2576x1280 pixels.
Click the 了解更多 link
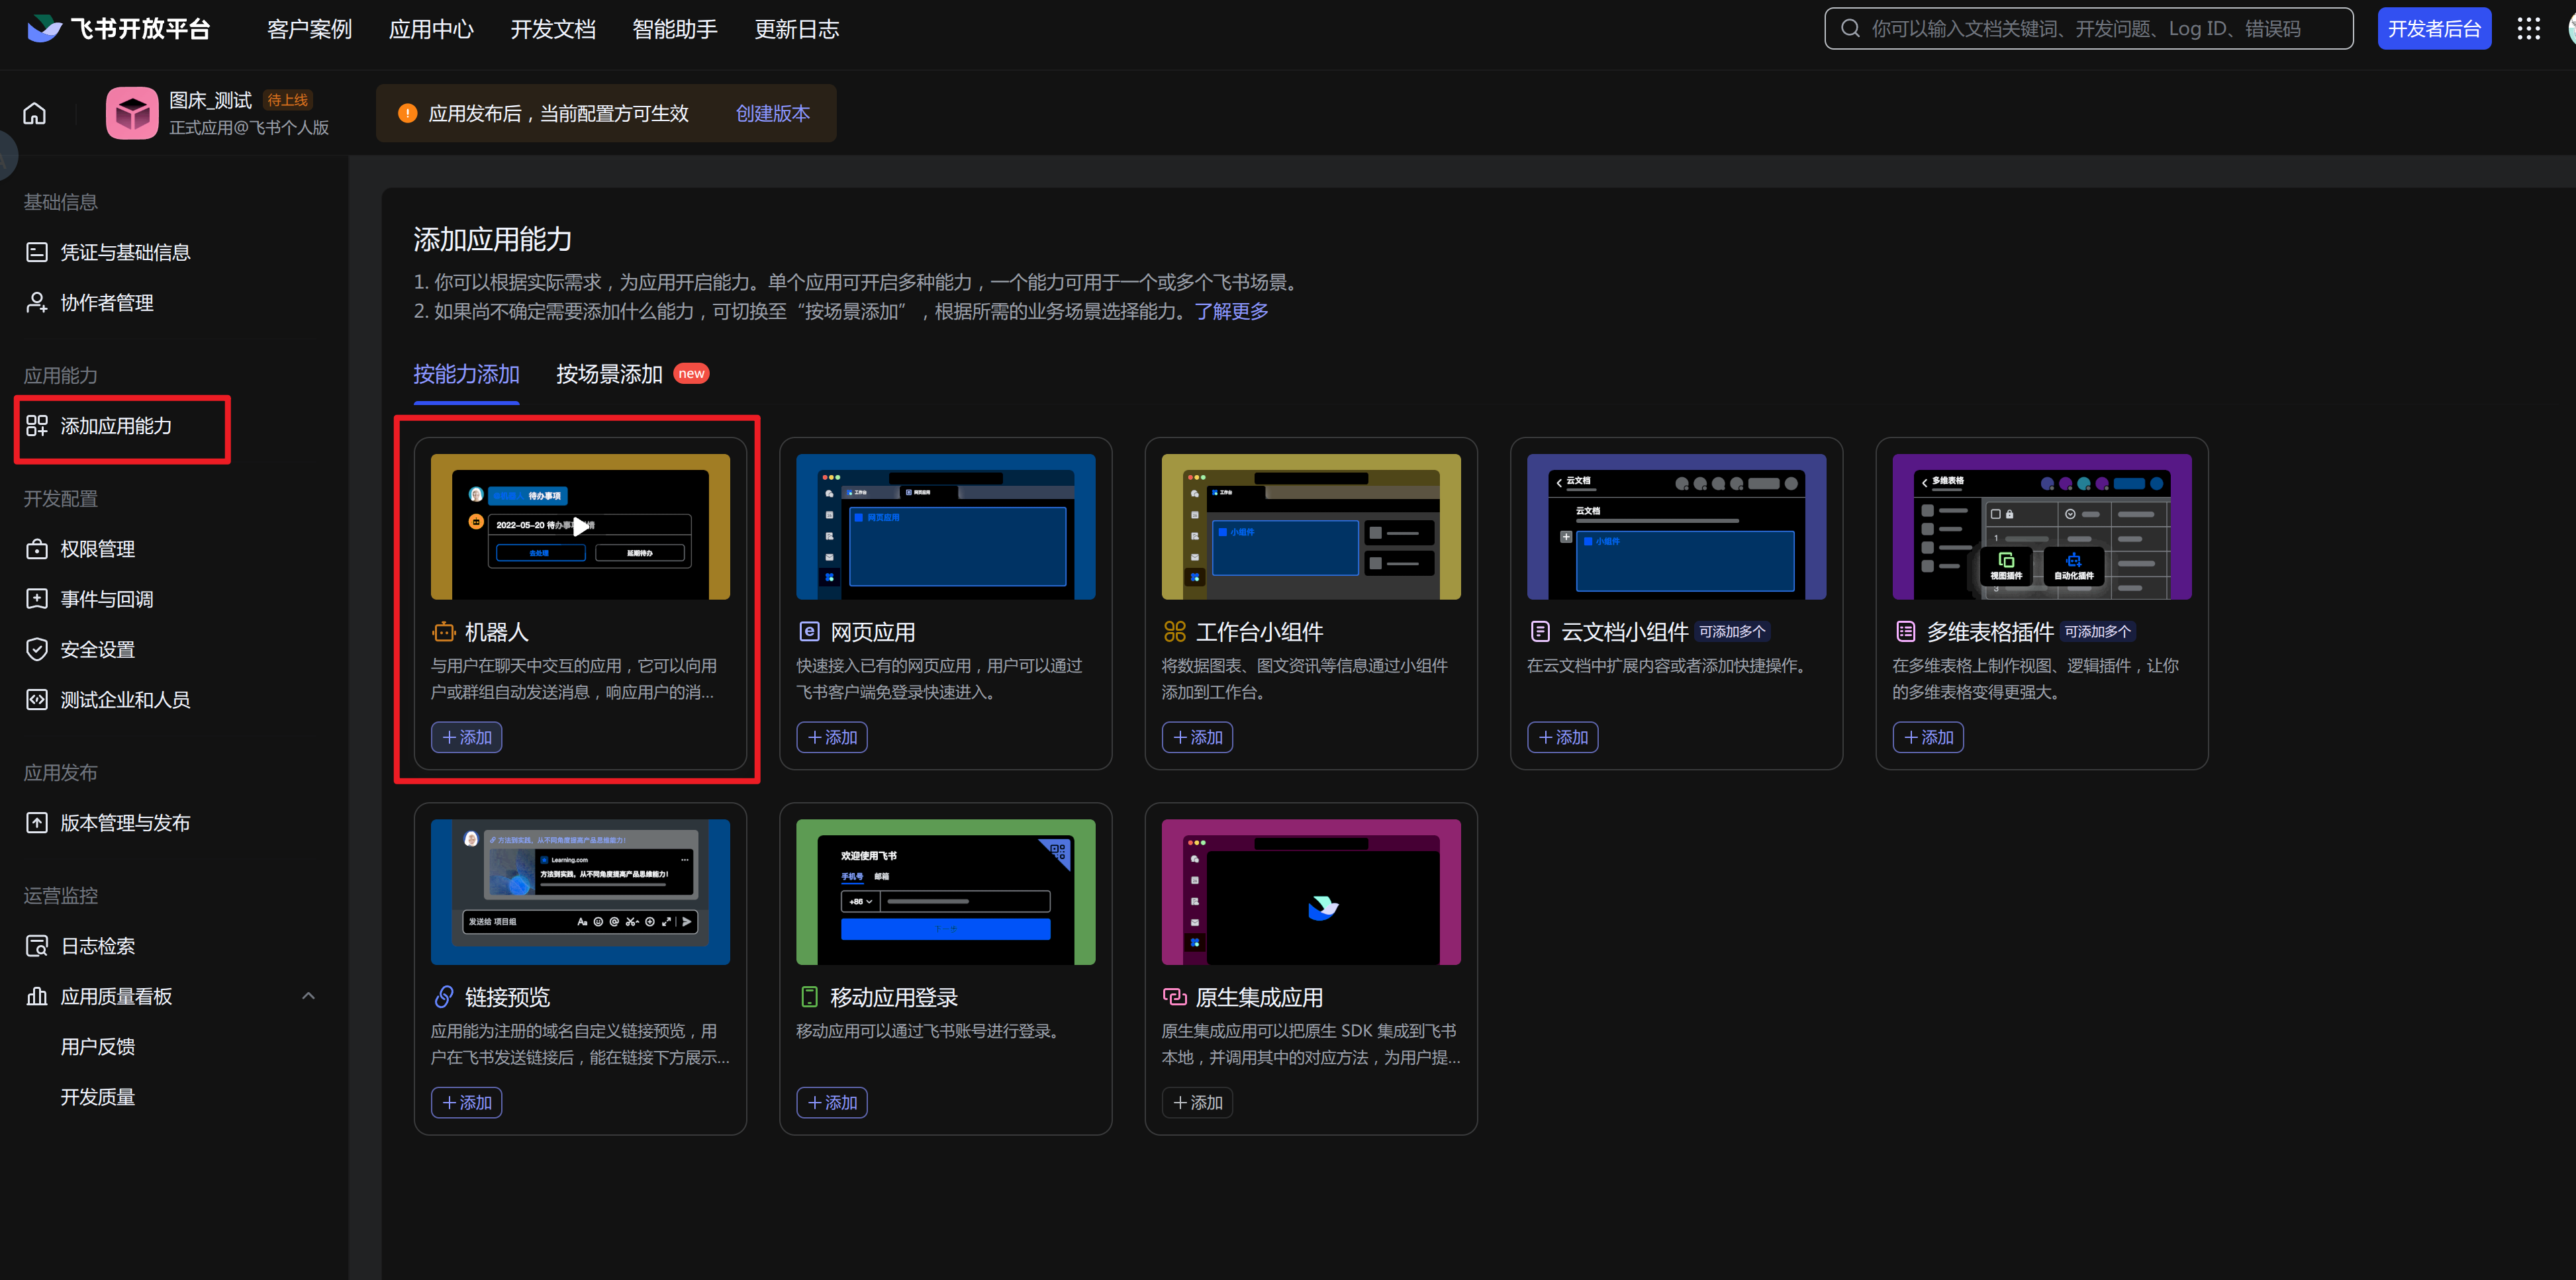click(x=1231, y=311)
